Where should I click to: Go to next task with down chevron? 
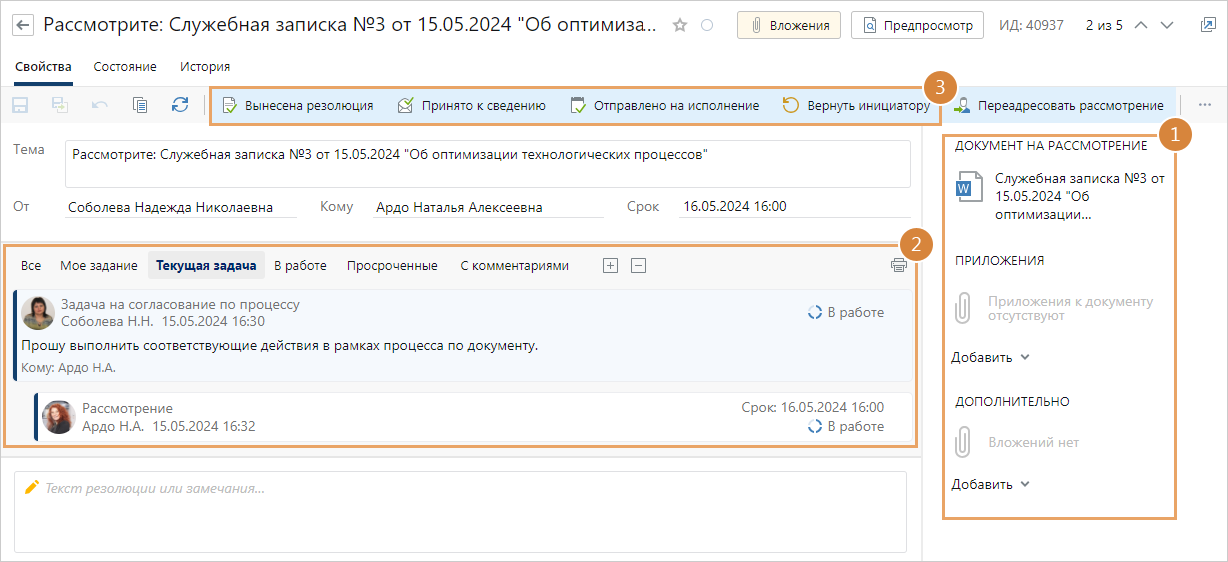(x=1166, y=25)
